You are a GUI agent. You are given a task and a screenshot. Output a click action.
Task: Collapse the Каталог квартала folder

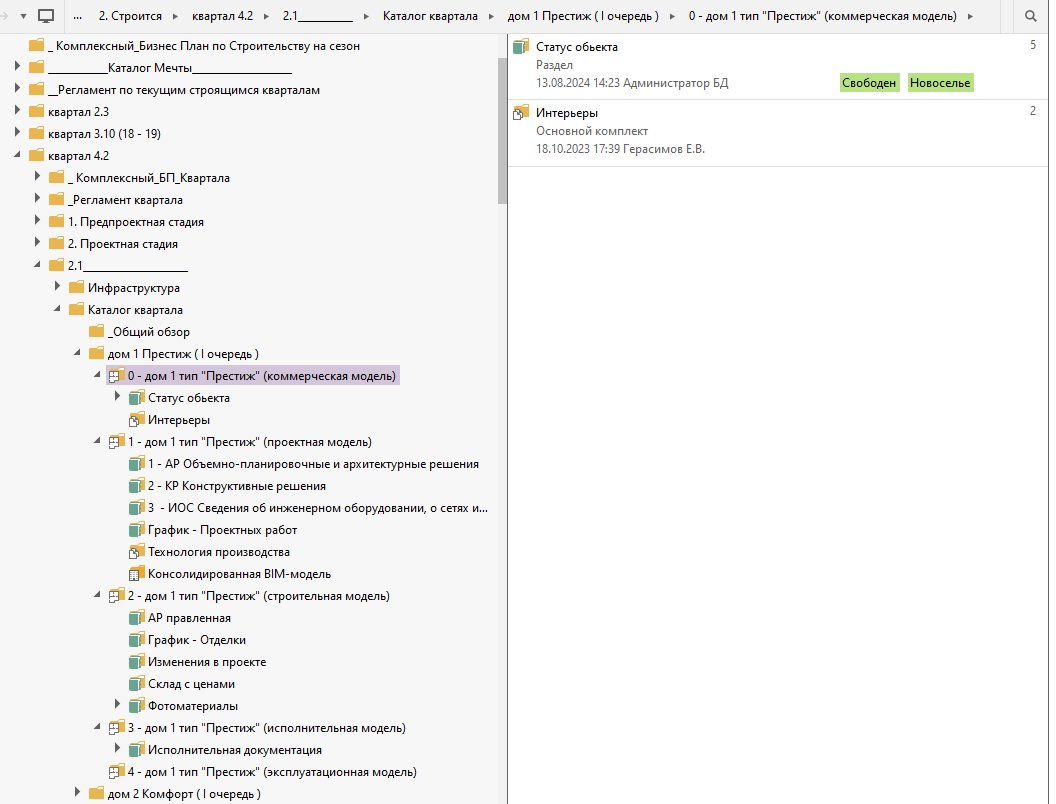pos(58,310)
